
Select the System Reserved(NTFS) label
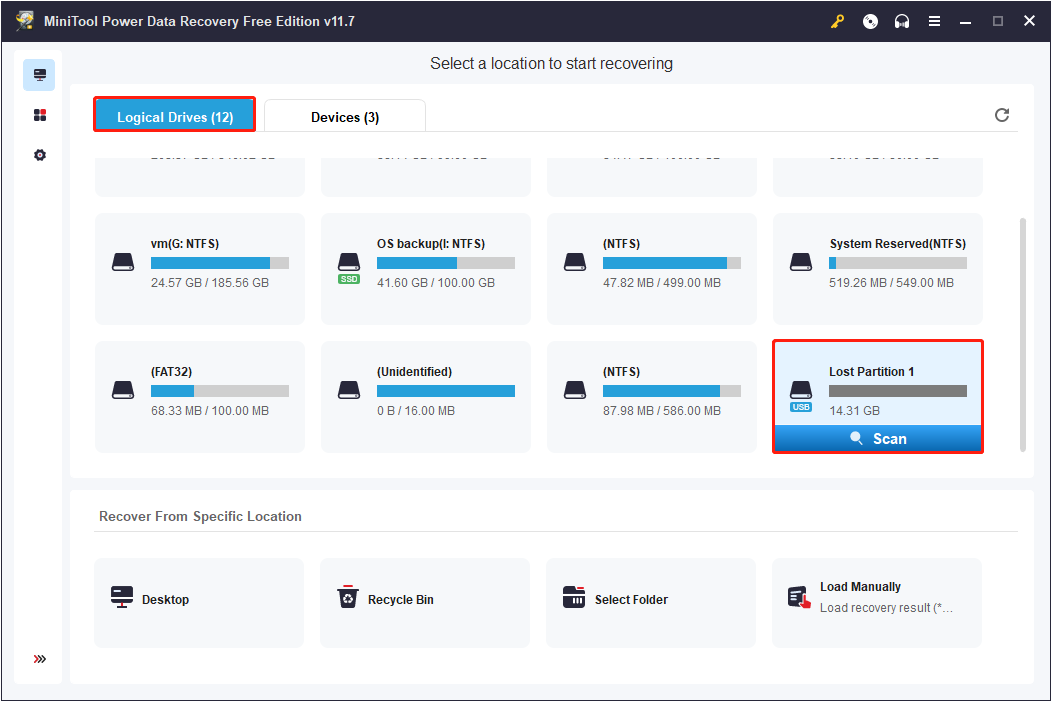(898, 244)
